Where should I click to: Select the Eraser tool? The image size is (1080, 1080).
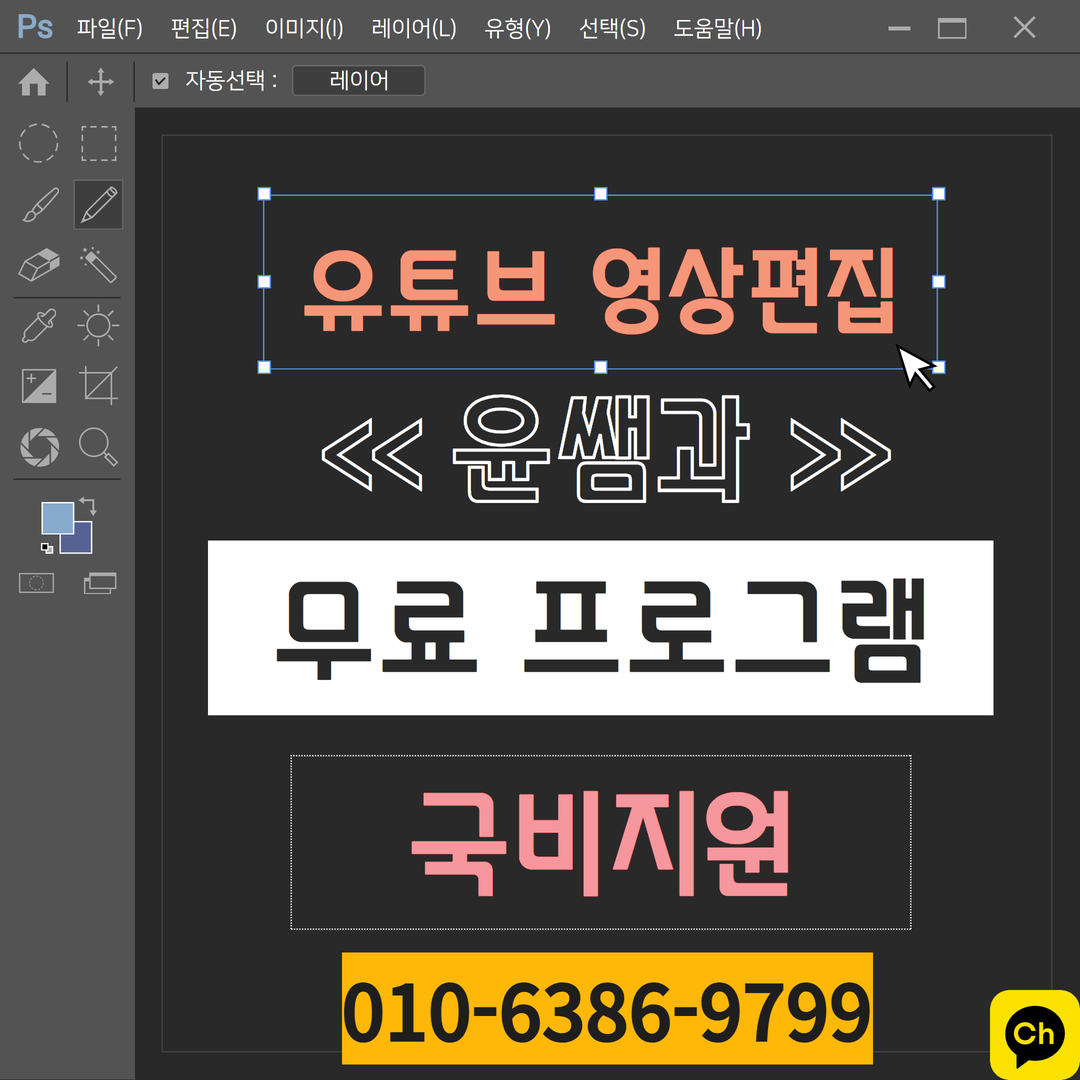(x=39, y=265)
